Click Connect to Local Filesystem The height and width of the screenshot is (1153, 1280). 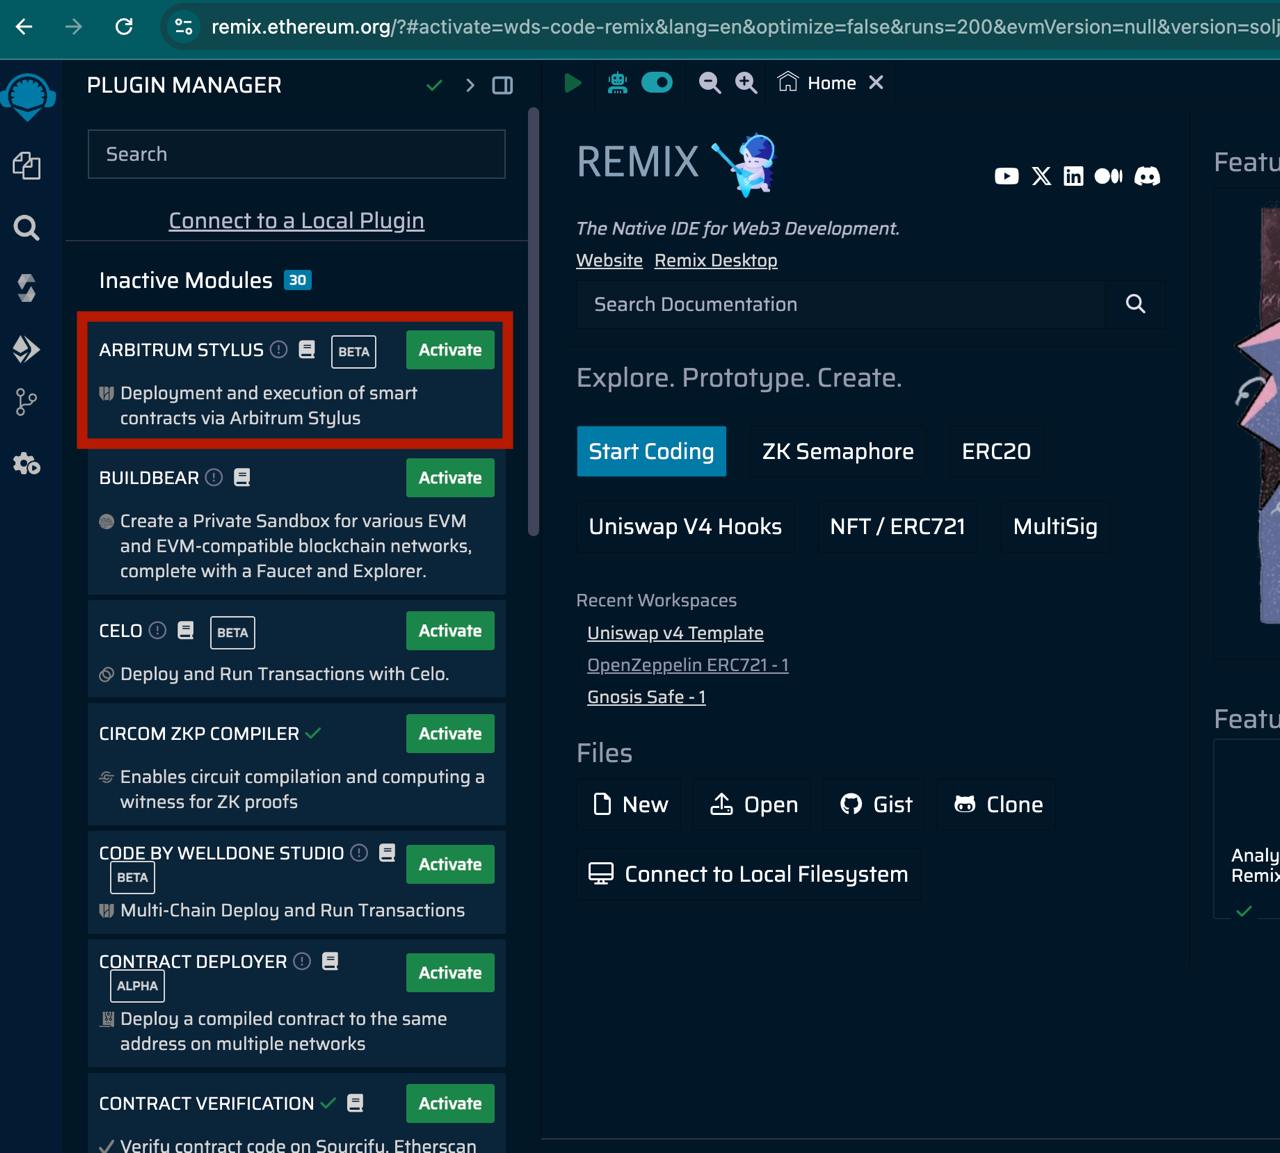click(x=748, y=874)
